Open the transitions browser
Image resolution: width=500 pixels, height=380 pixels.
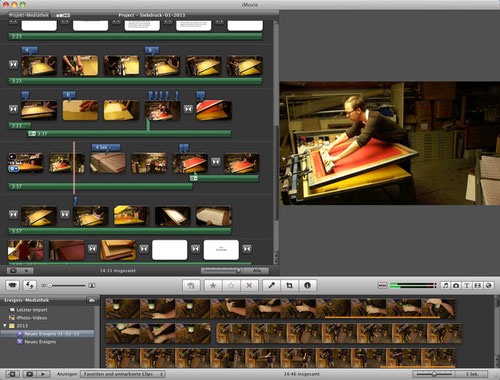478,286
